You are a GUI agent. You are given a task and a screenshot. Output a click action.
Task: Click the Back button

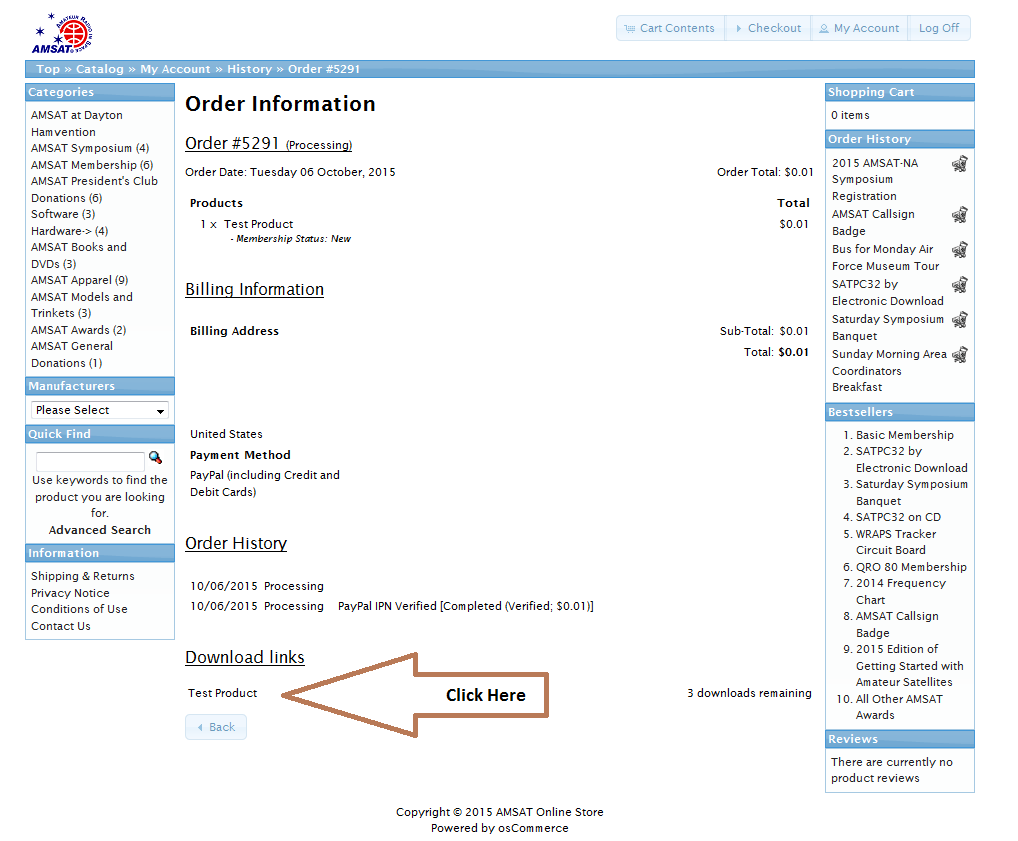tap(216, 727)
